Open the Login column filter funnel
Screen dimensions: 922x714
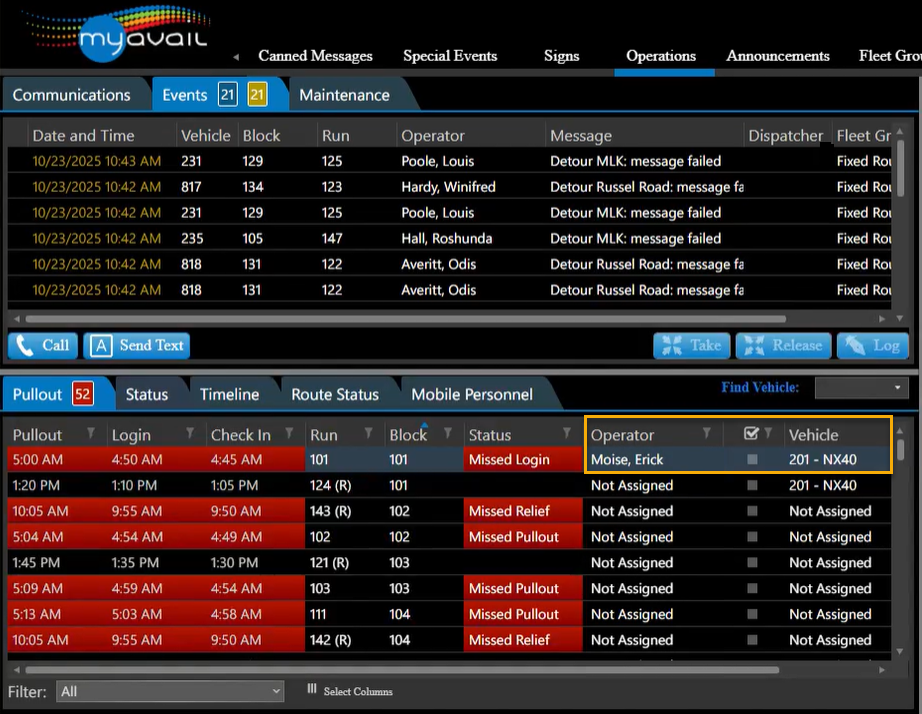[190, 434]
